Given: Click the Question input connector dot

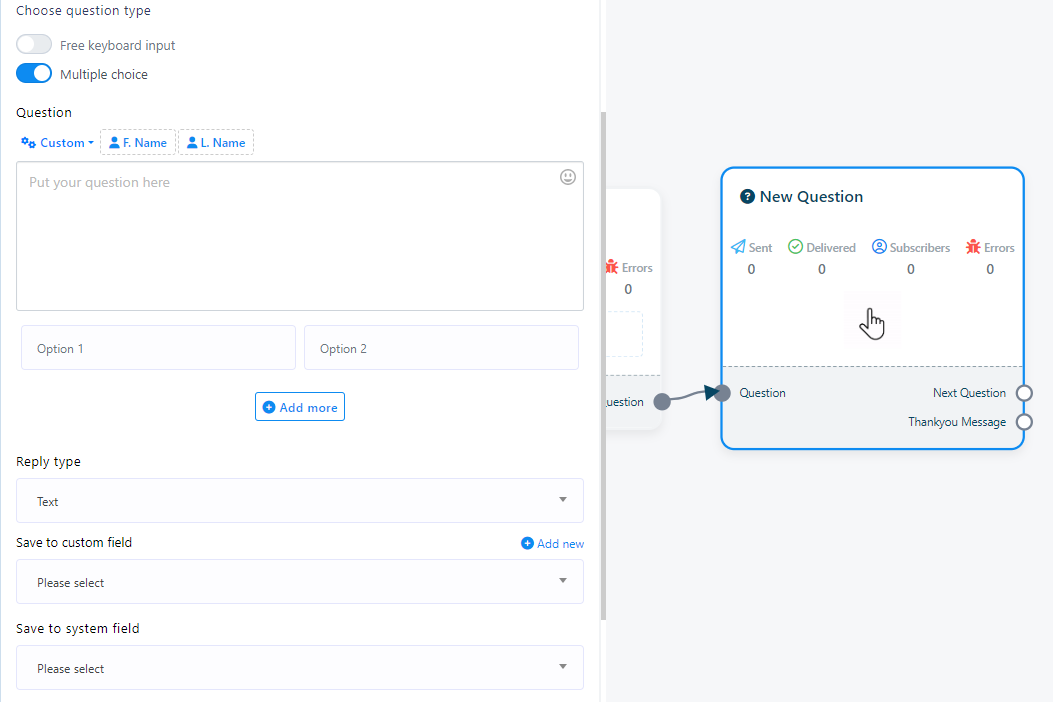Looking at the screenshot, I should coord(723,393).
